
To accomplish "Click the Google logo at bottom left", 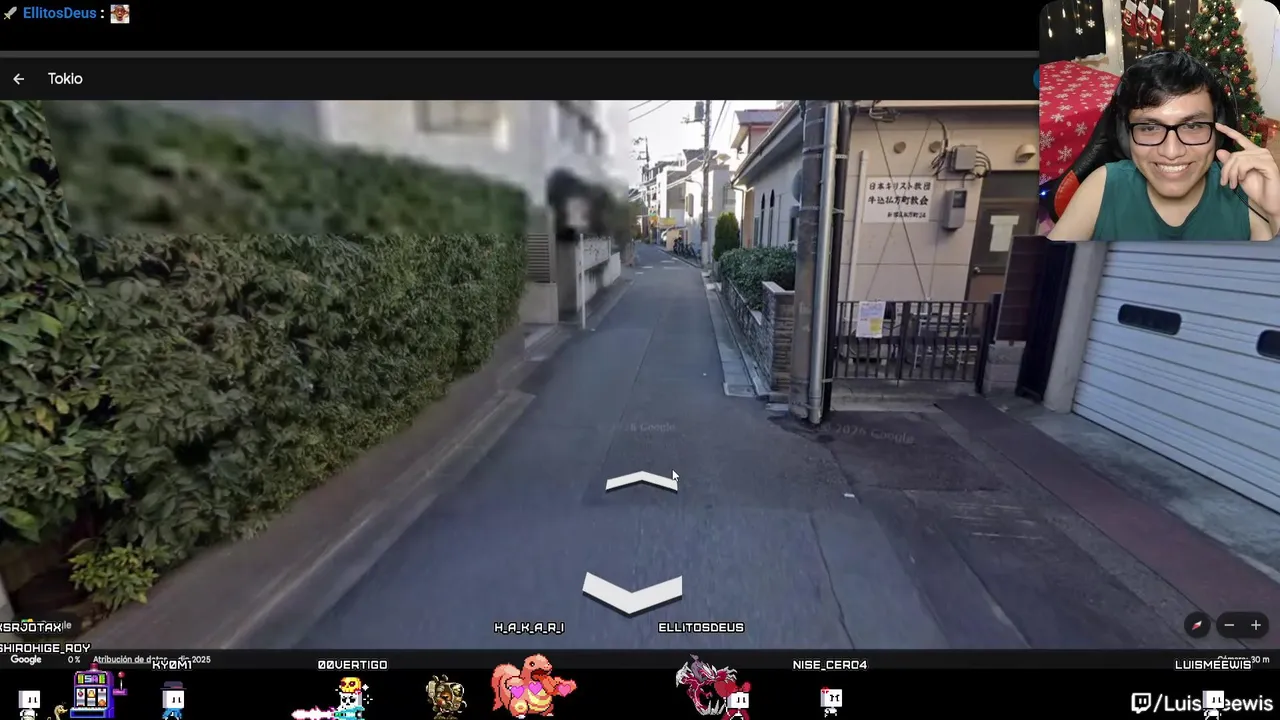I will tap(26, 660).
